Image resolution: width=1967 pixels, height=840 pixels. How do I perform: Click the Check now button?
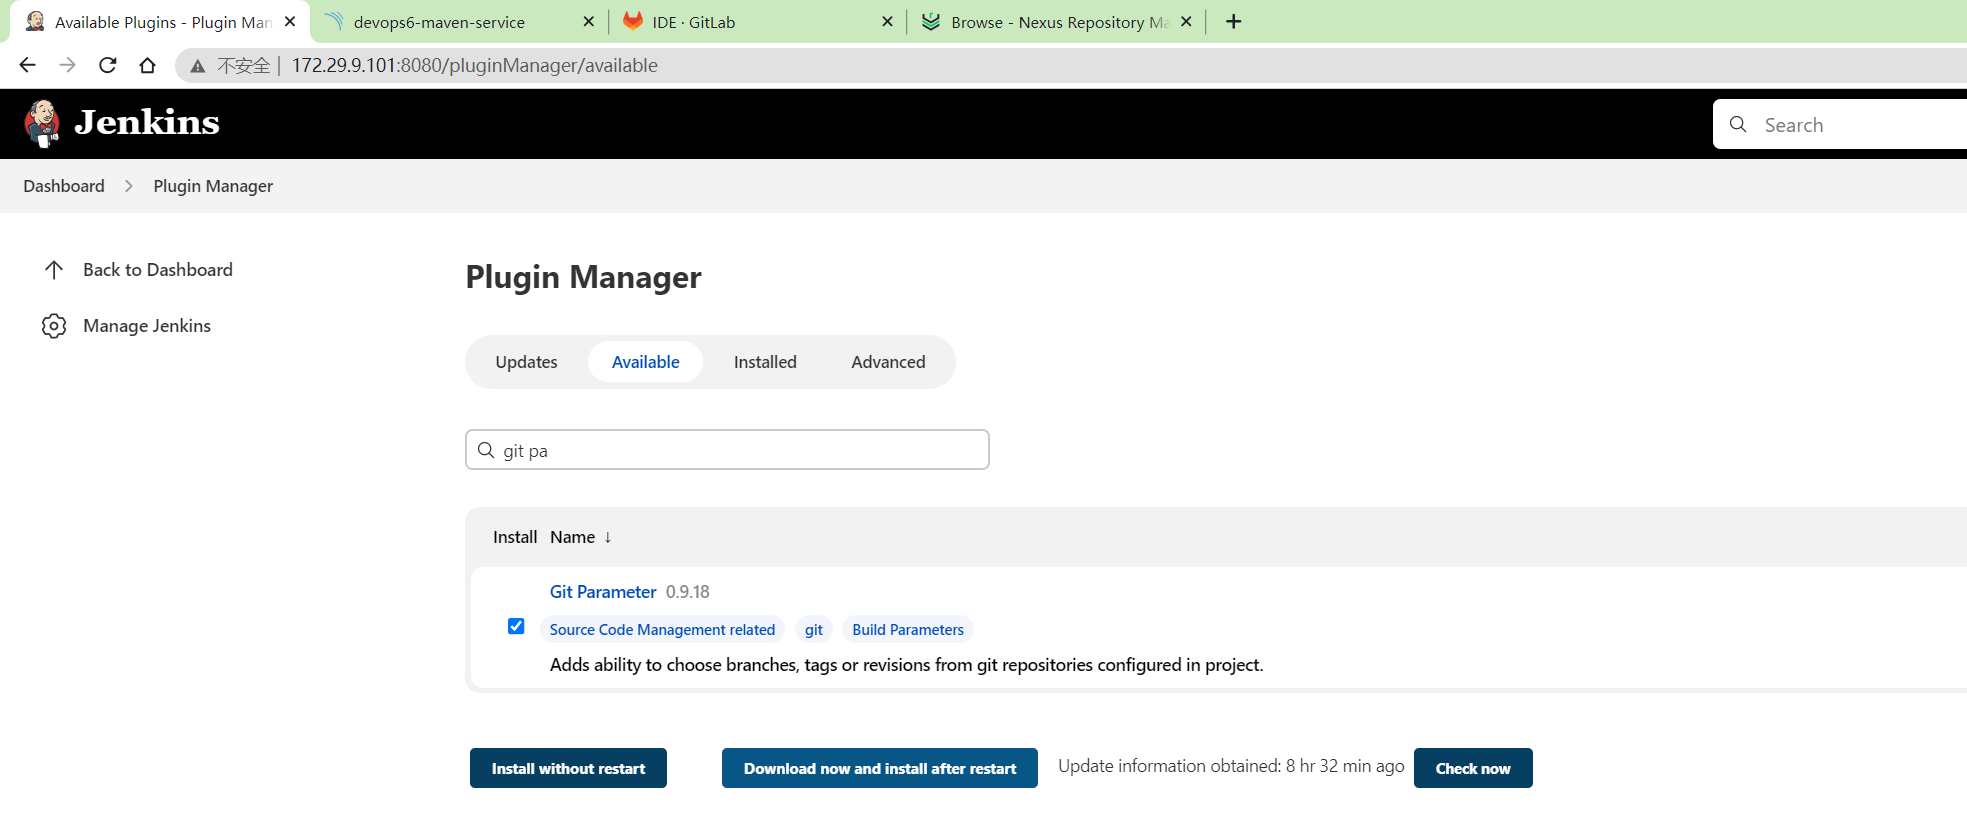(x=1473, y=768)
